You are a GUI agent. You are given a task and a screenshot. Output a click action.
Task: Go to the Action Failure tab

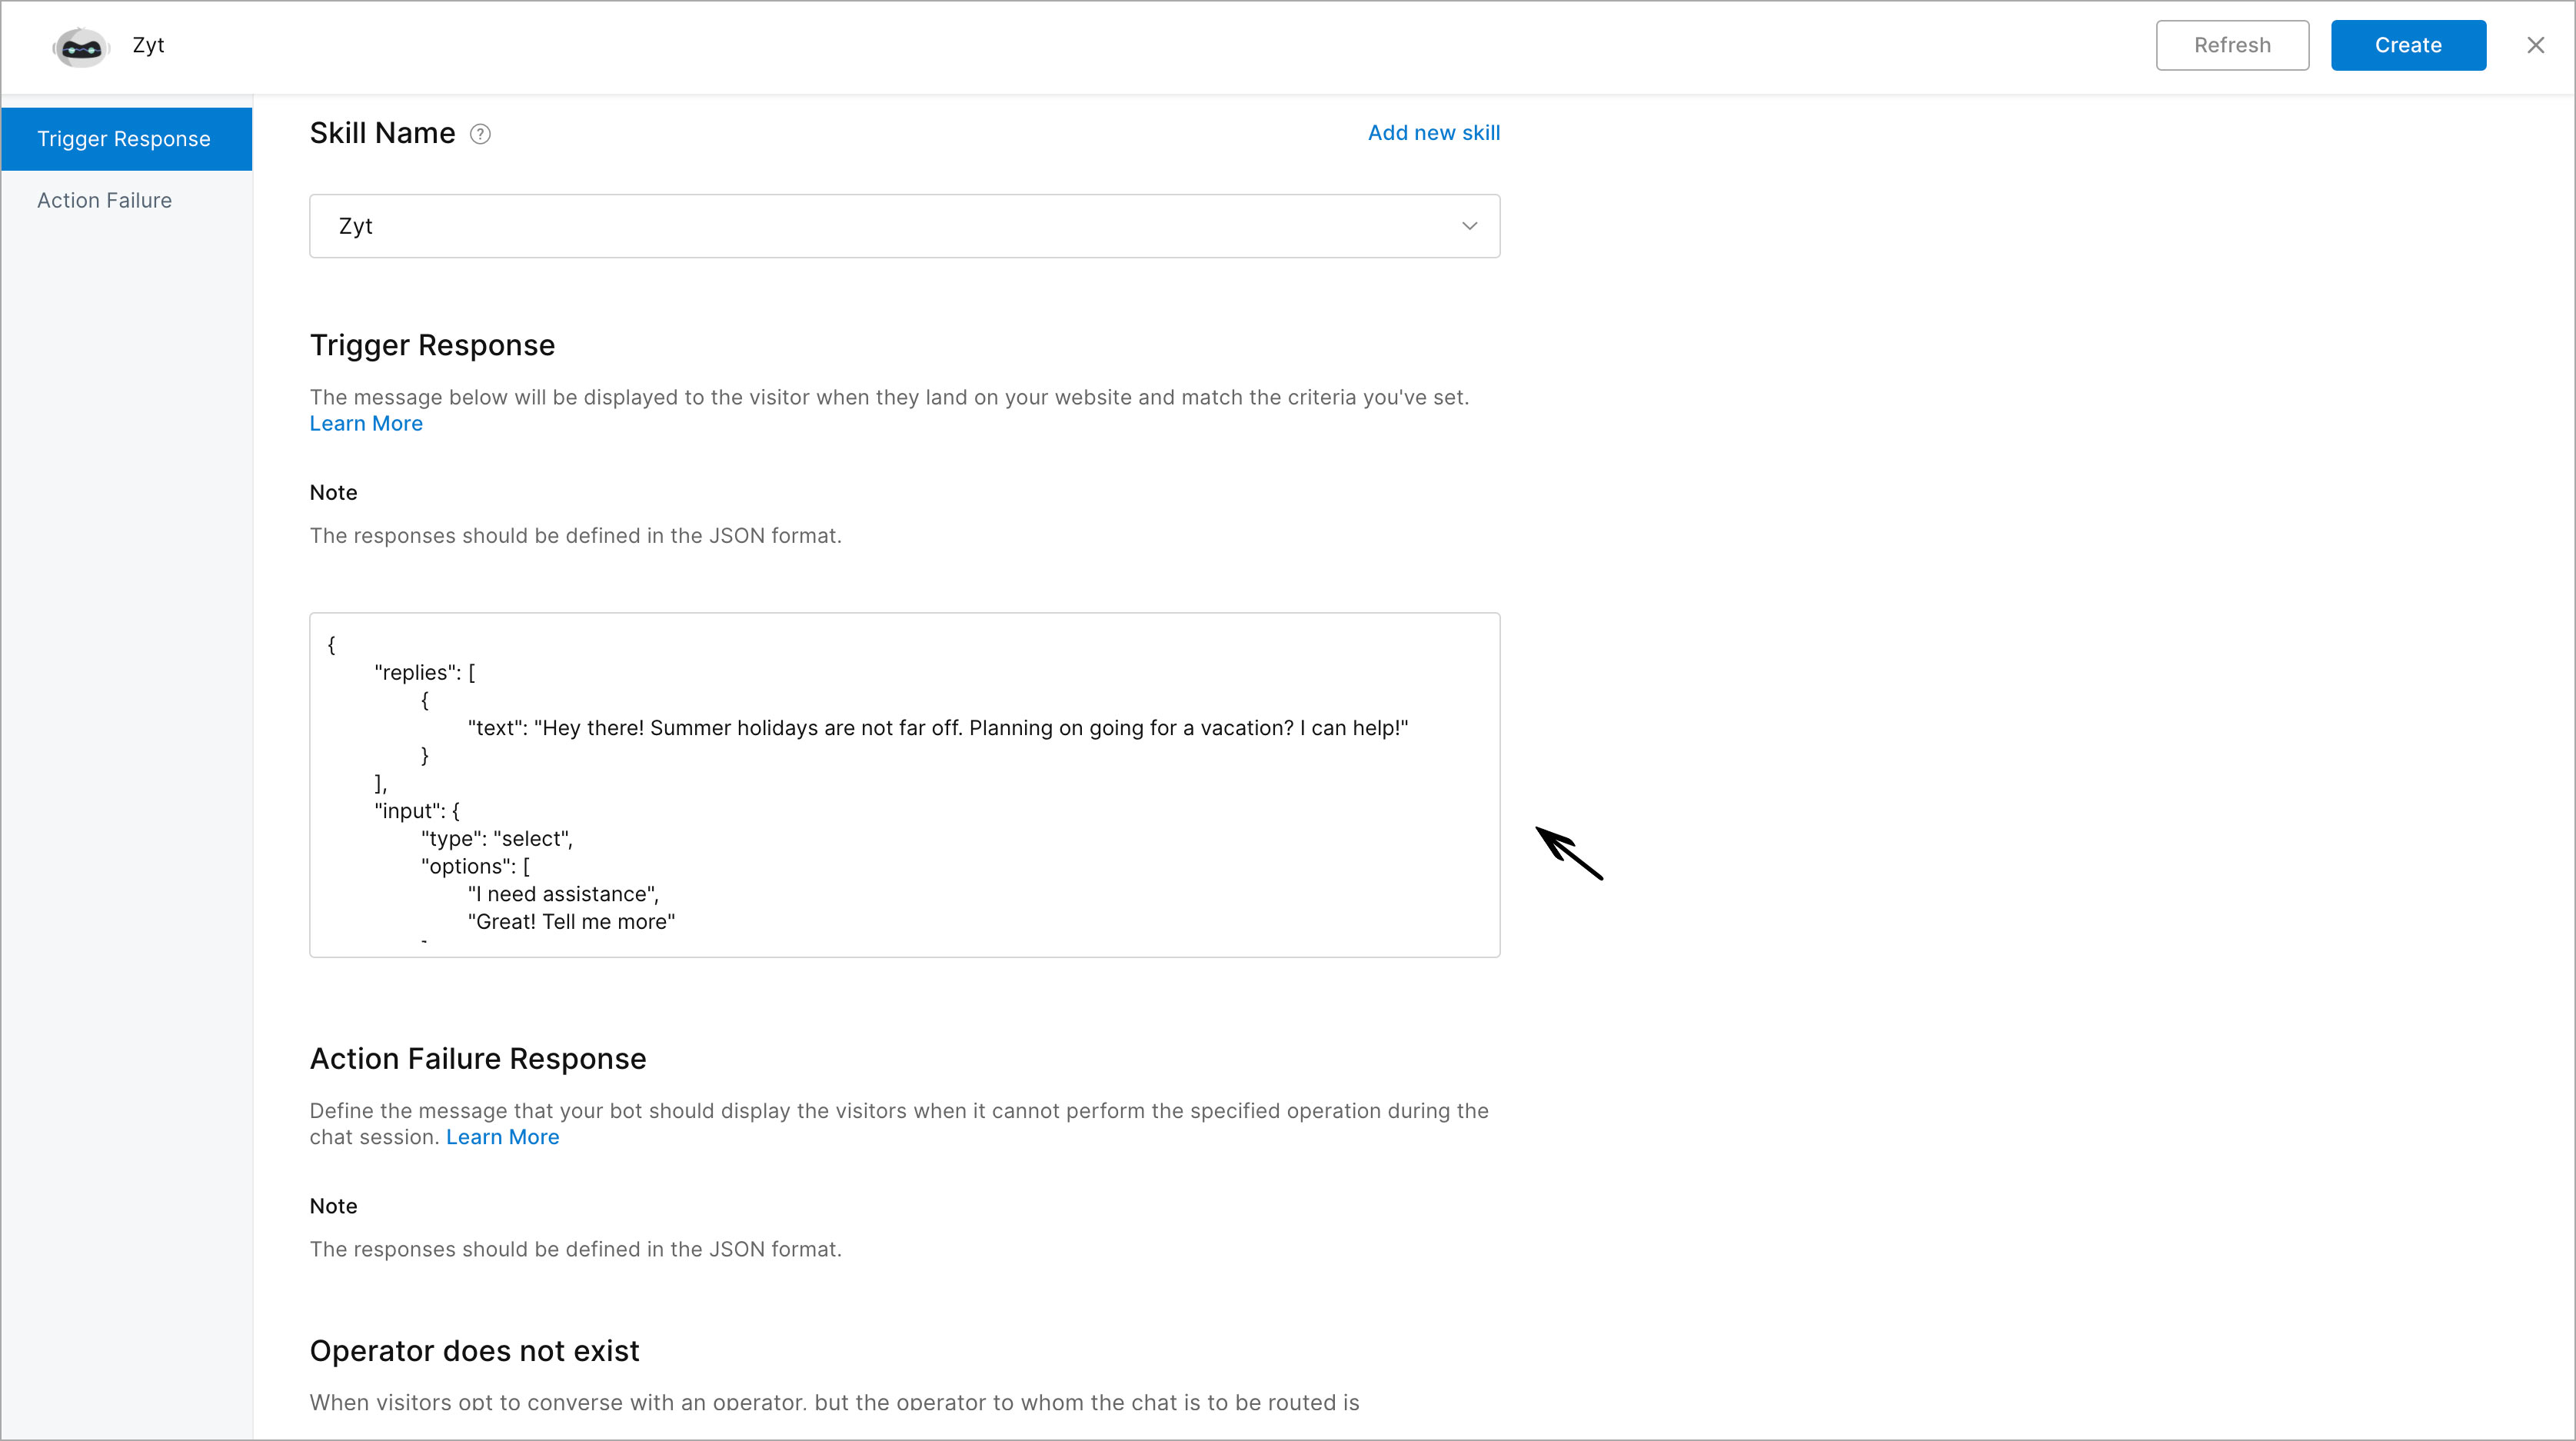pyautogui.click(x=104, y=200)
